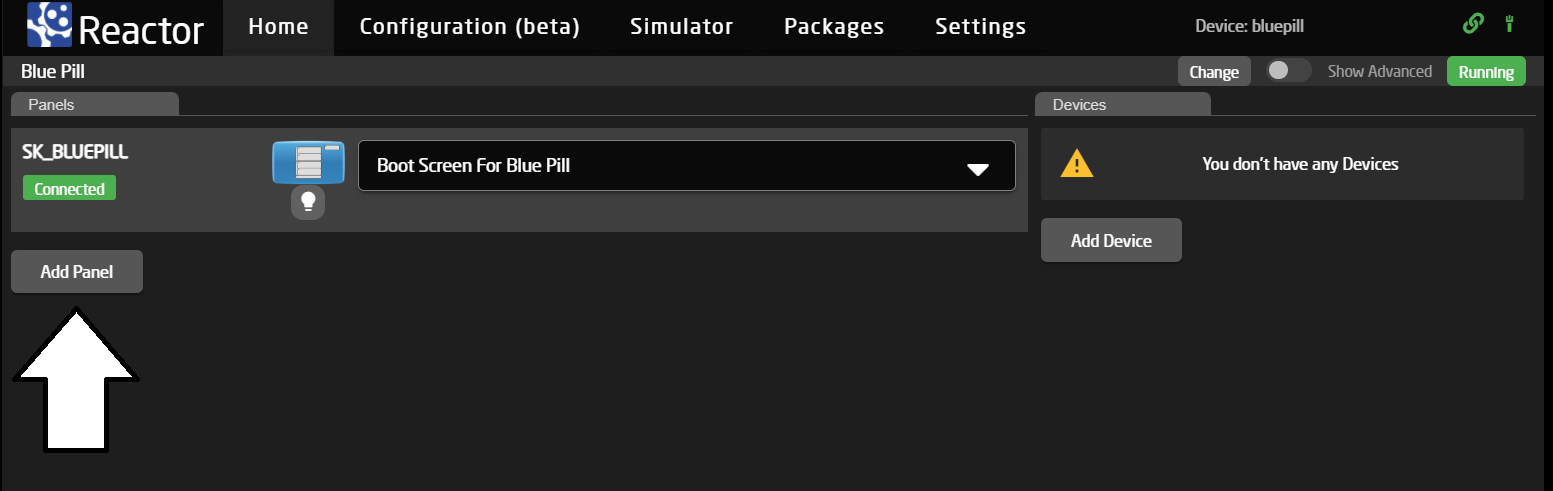Open the Boot Screen For Blue Pill combo box

tap(686, 165)
